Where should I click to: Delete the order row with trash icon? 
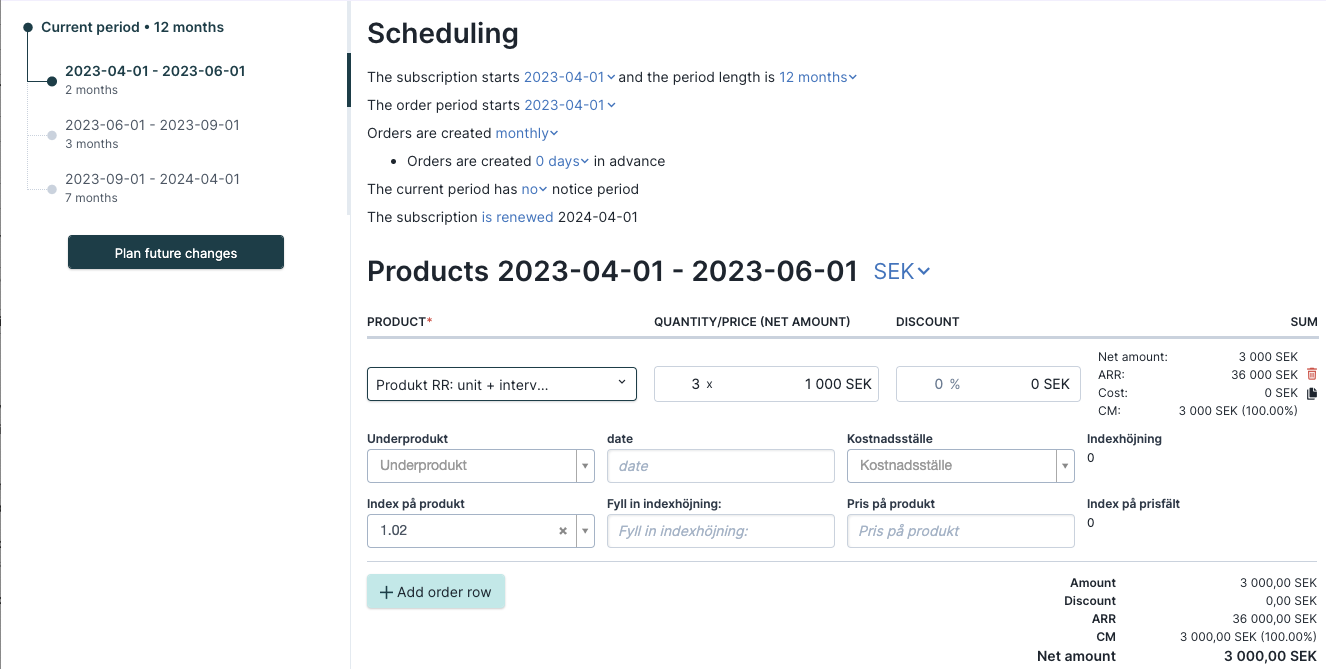point(1312,374)
